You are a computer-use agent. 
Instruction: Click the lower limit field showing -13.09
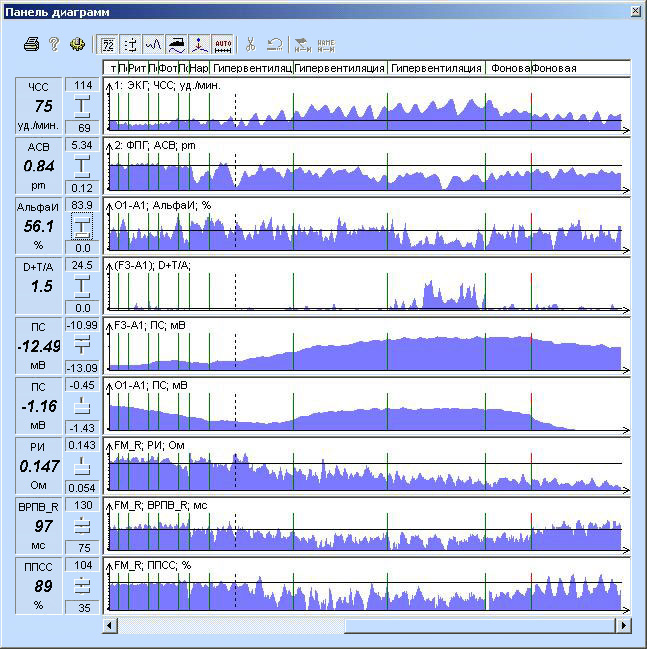click(82, 368)
